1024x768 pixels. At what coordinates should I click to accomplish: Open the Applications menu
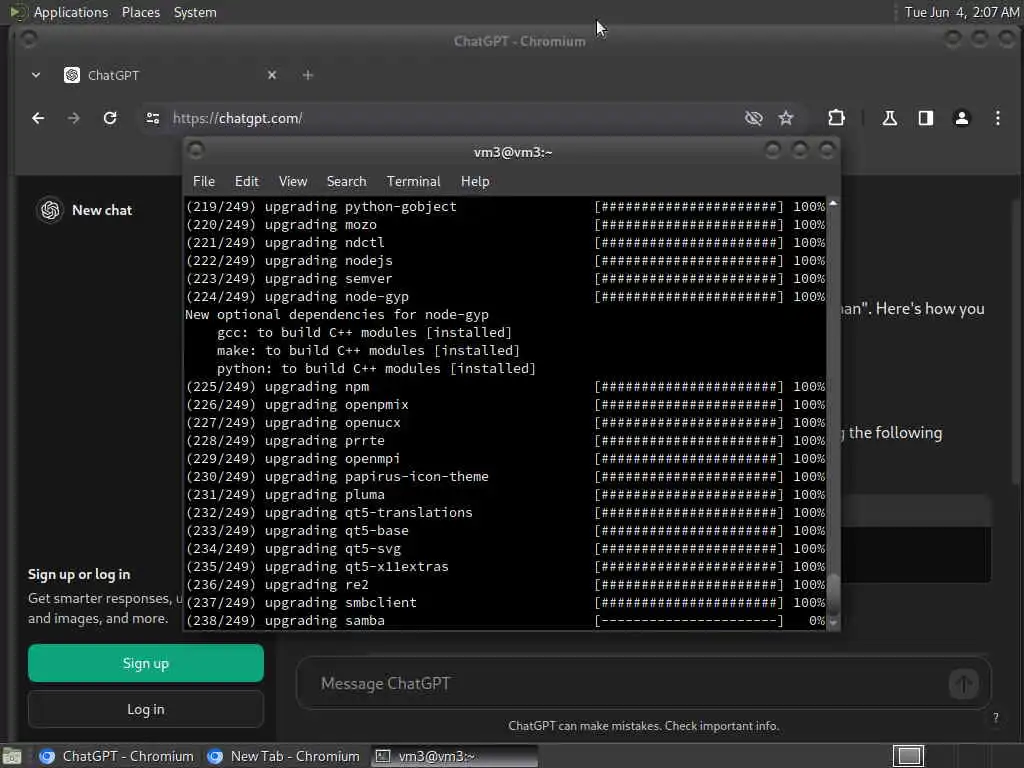[71, 12]
